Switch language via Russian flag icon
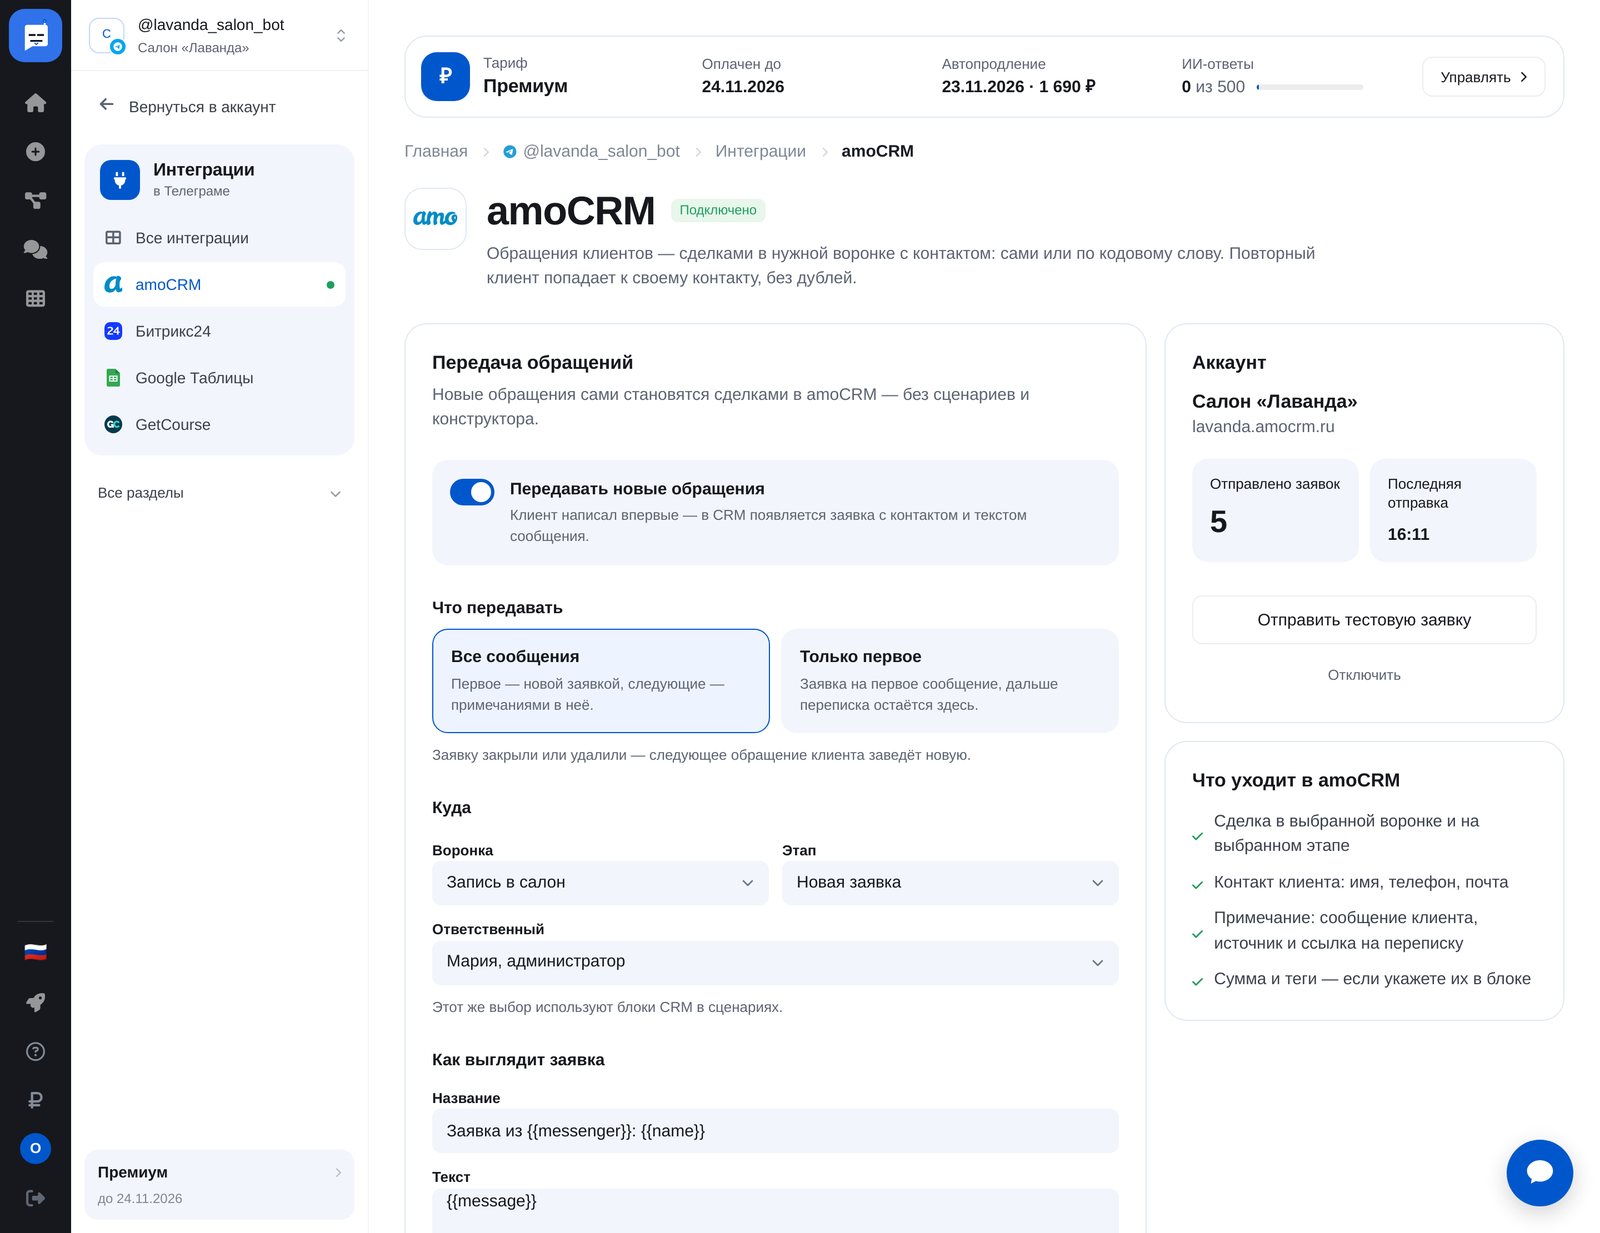The image size is (1600, 1233). 35,952
